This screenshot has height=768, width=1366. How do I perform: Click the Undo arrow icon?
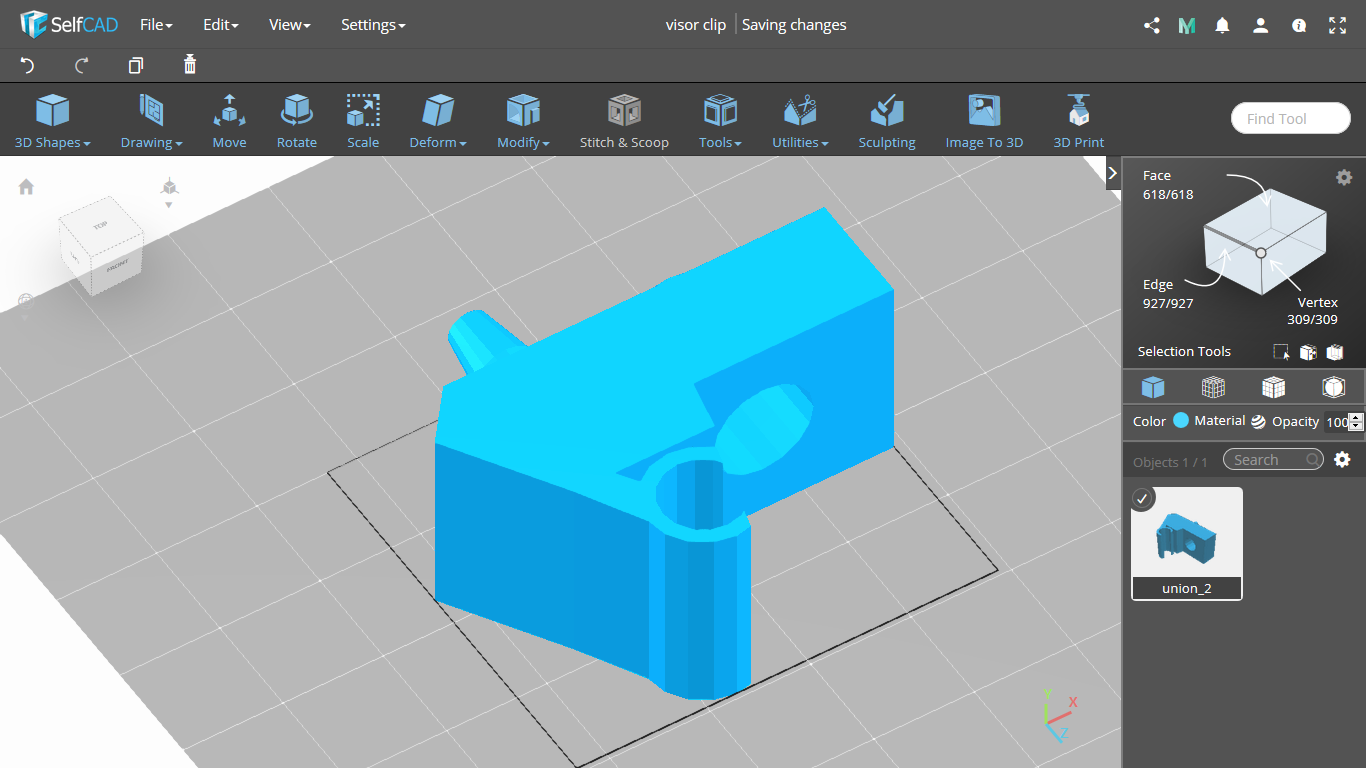[x=27, y=65]
